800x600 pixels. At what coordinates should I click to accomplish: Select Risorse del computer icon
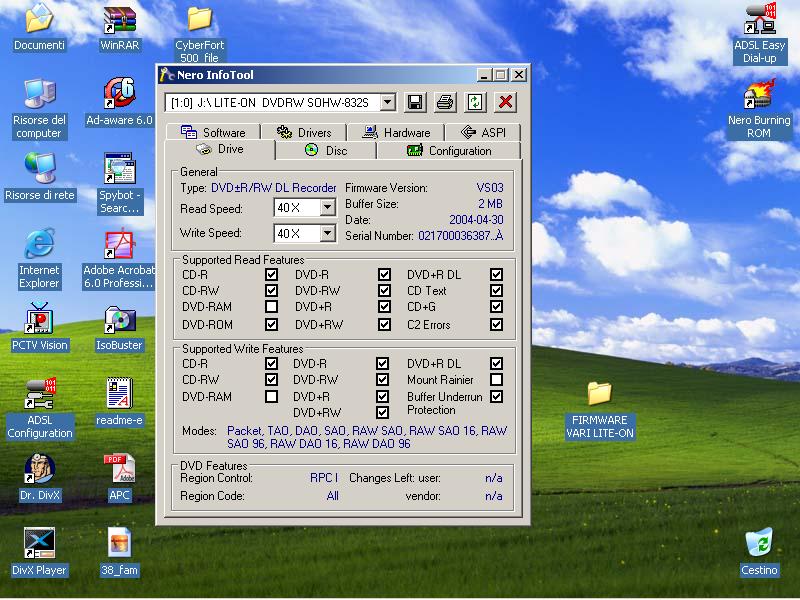click(39, 109)
